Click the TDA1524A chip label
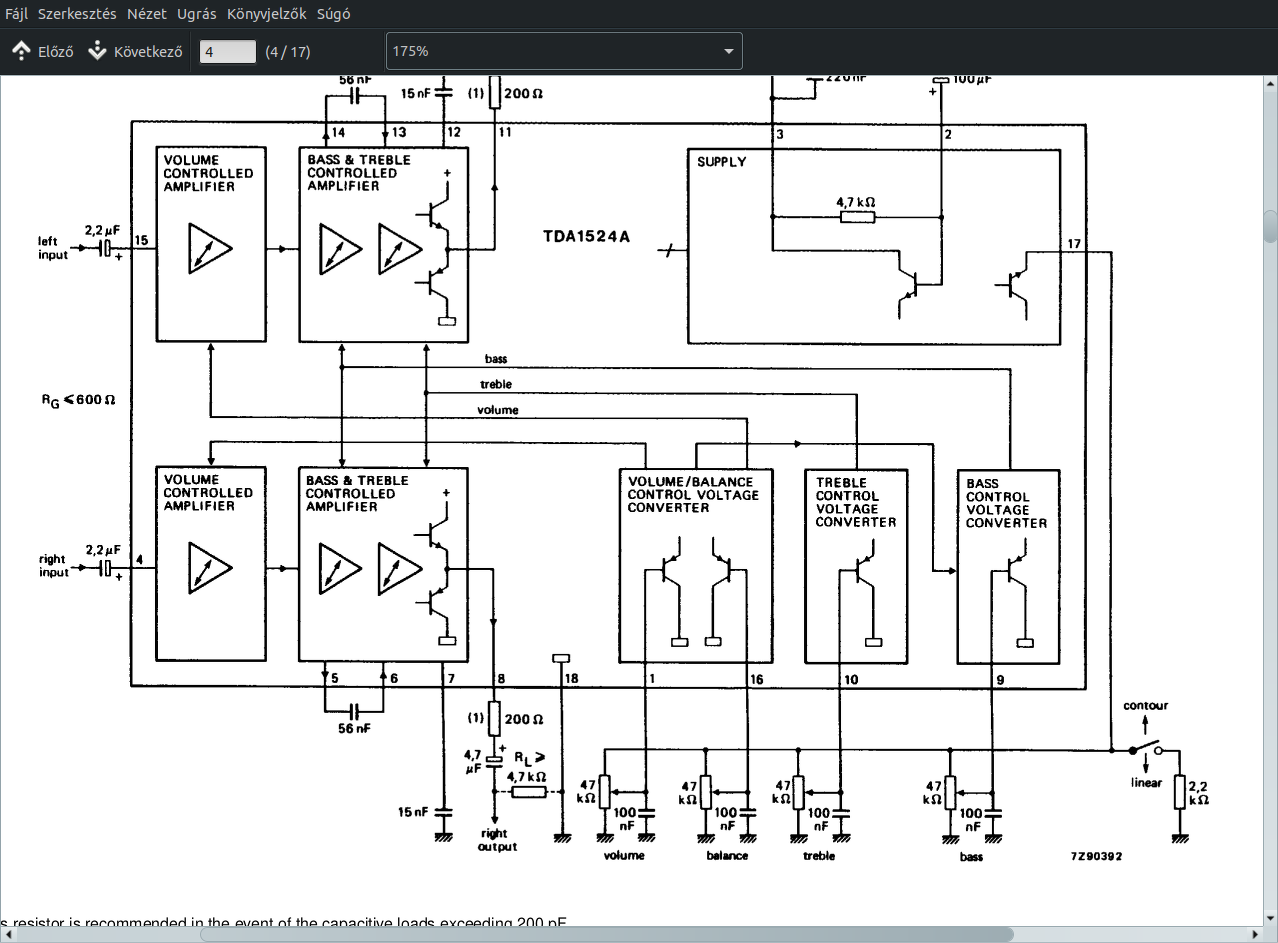The height and width of the screenshot is (943, 1278). 587,239
